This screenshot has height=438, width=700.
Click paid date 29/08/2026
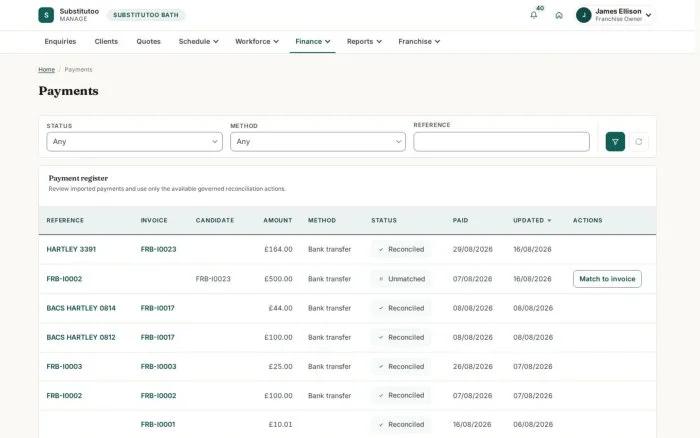click(x=473, y=250)
